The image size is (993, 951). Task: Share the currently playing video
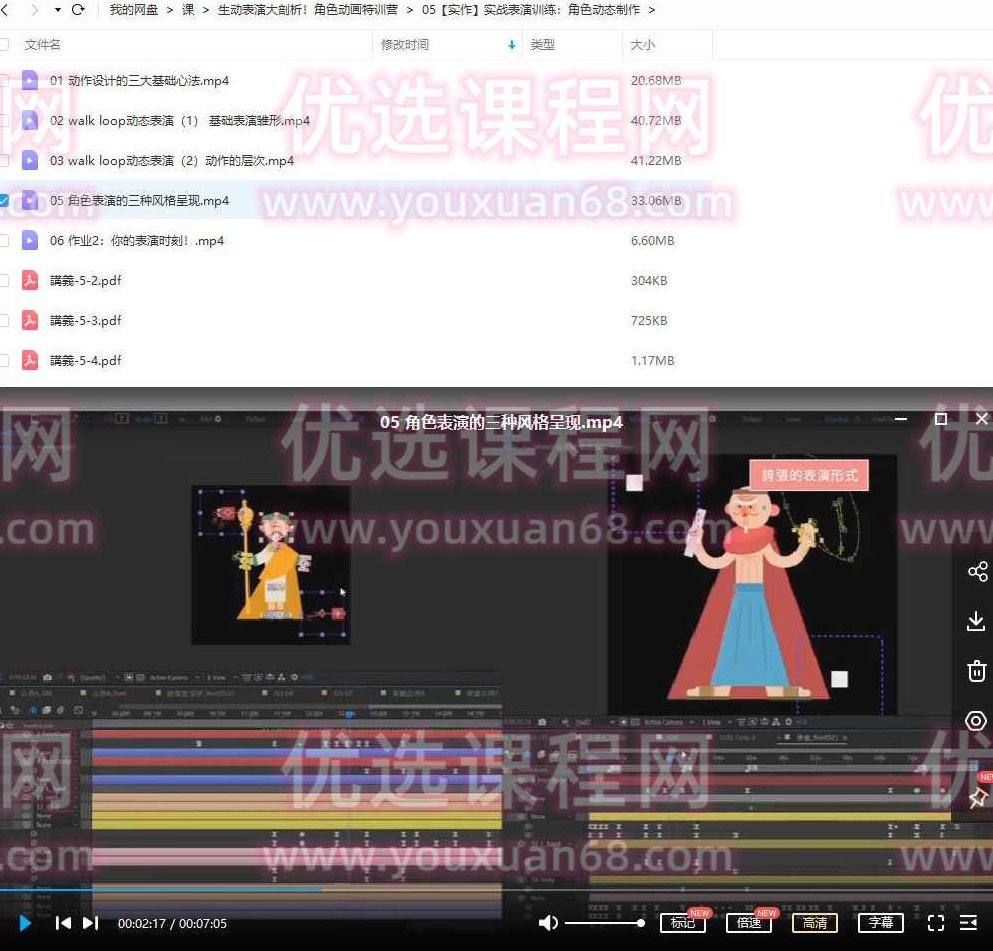pyautogui.click(x=976, y=571)
